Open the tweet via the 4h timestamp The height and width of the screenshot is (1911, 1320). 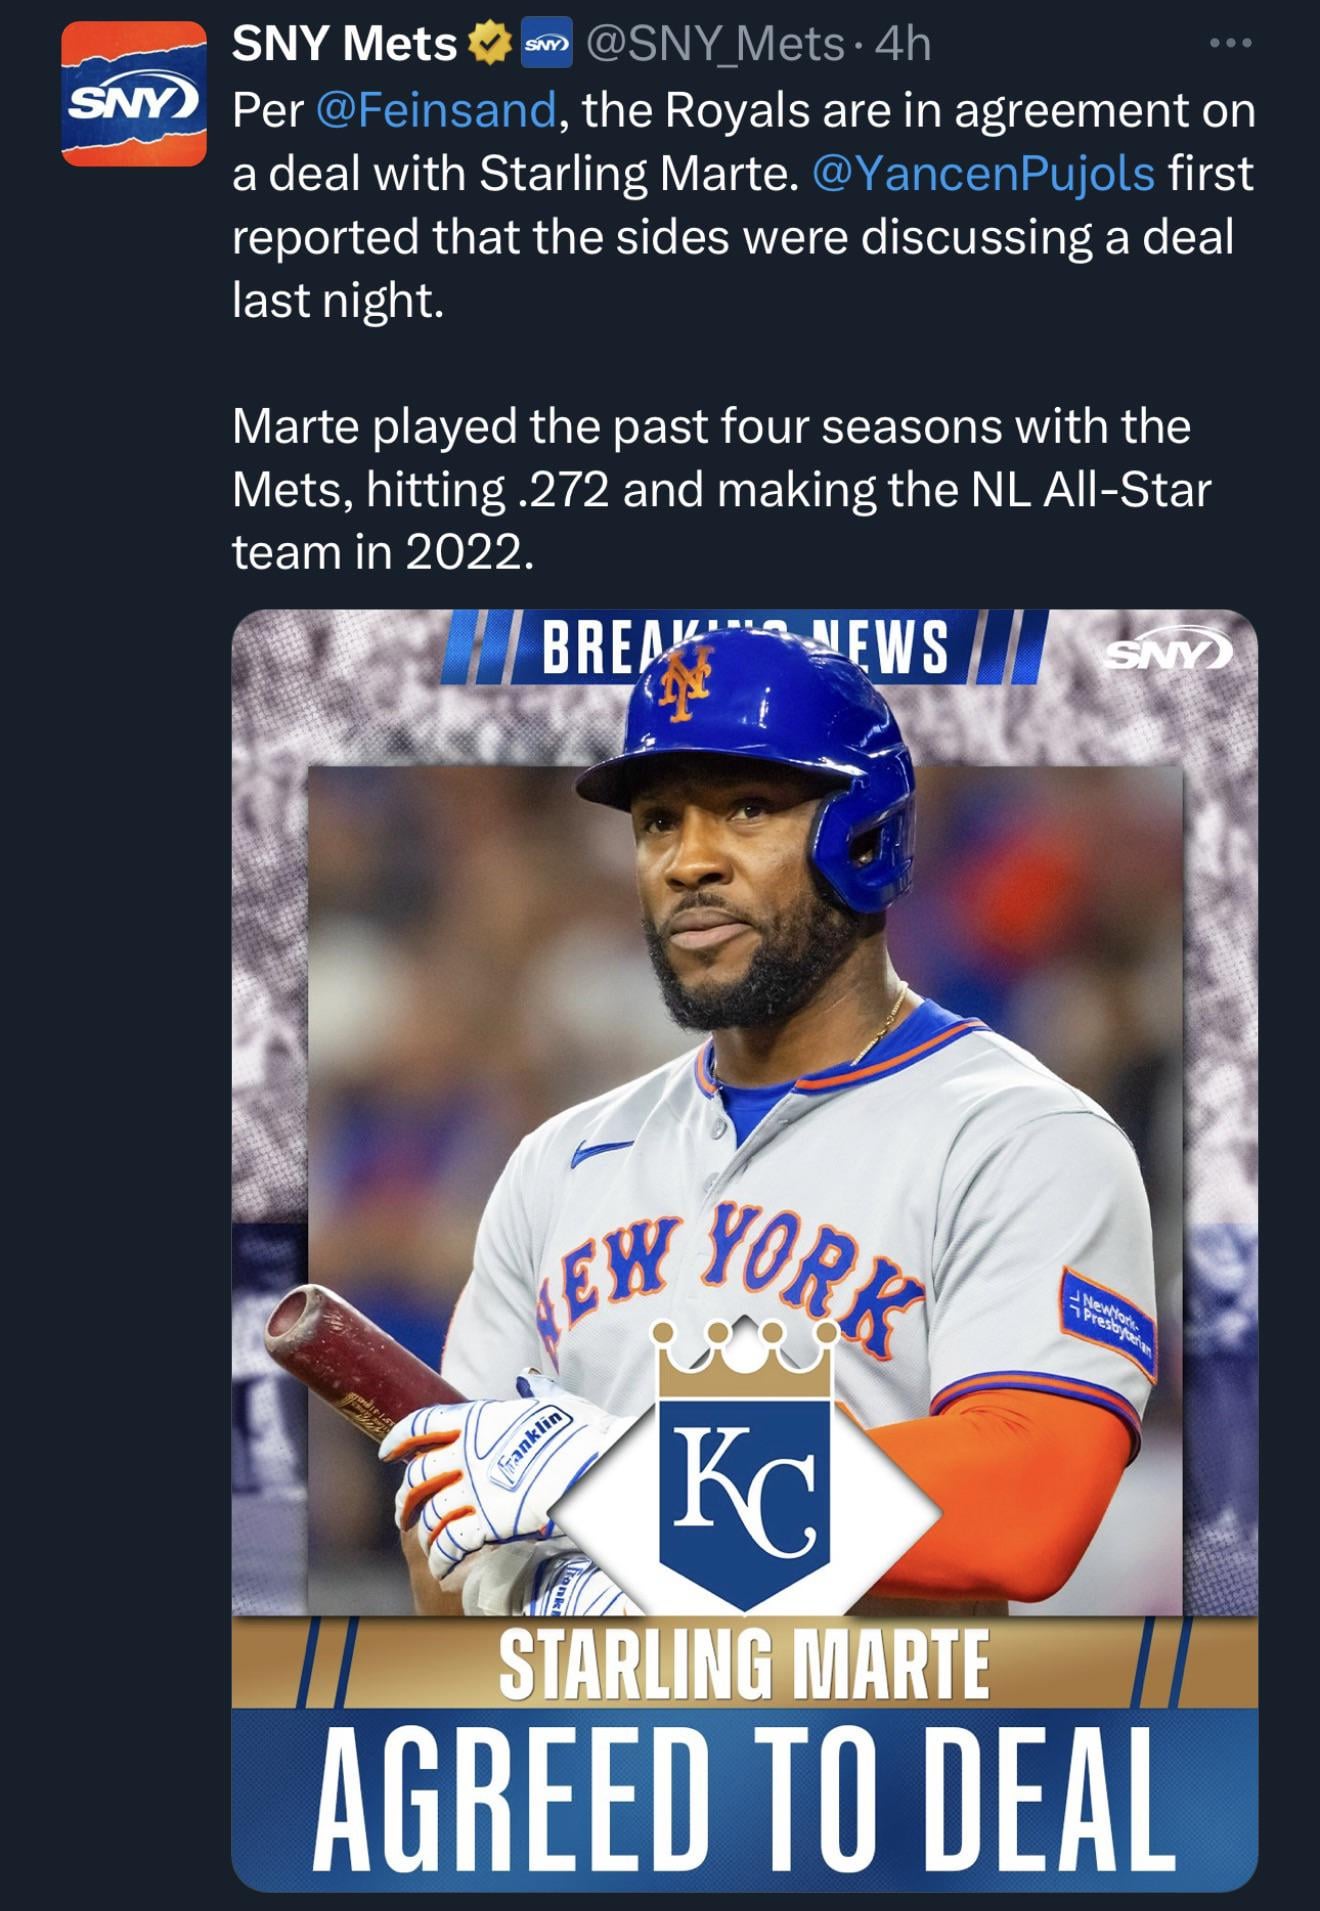(x=902, y=44)
